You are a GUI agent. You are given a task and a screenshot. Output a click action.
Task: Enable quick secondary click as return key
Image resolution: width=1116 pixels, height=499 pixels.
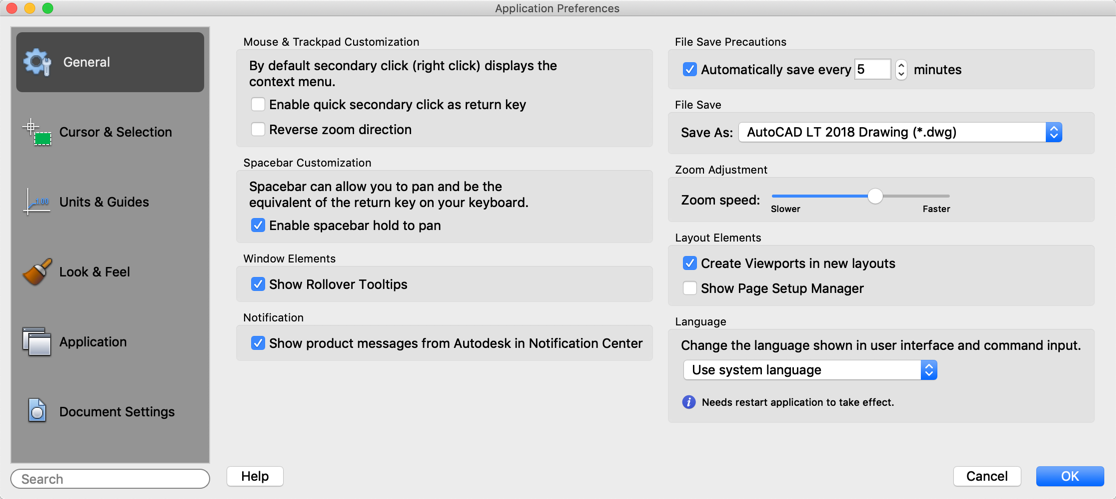click(x=258, y=104)
